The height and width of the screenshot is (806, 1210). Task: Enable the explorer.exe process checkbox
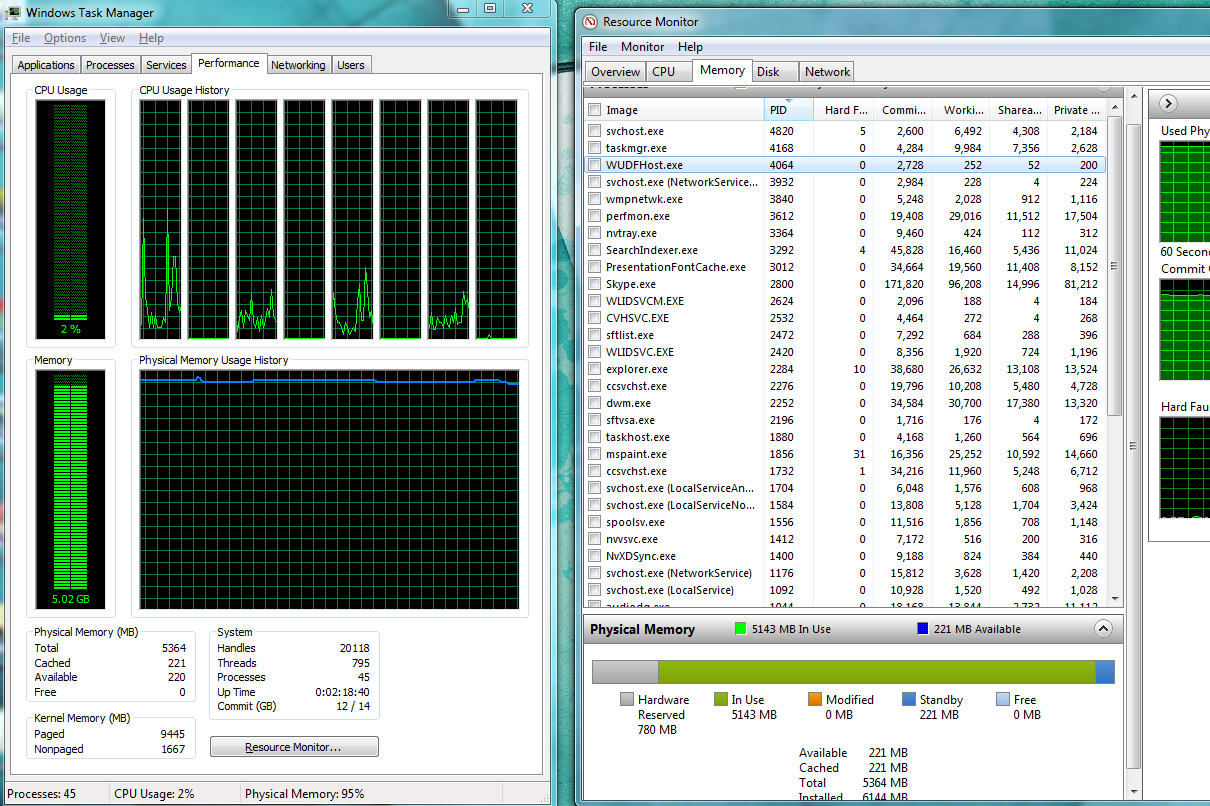(x=595, y=369)
